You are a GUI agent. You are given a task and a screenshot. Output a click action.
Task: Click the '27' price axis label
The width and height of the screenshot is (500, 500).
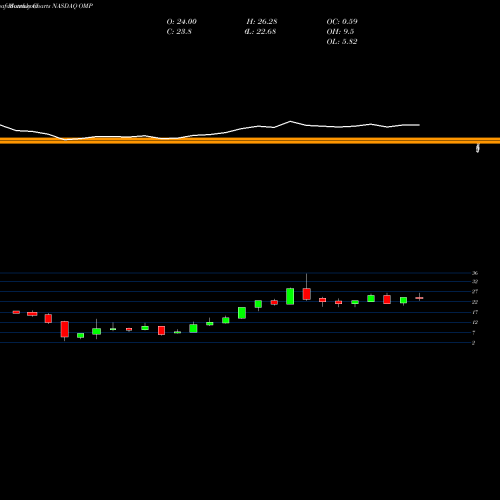tap(475, 292)
